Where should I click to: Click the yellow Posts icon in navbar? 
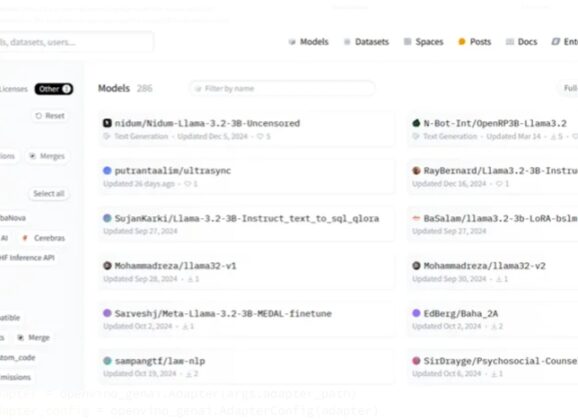click(x=462, y=42)
